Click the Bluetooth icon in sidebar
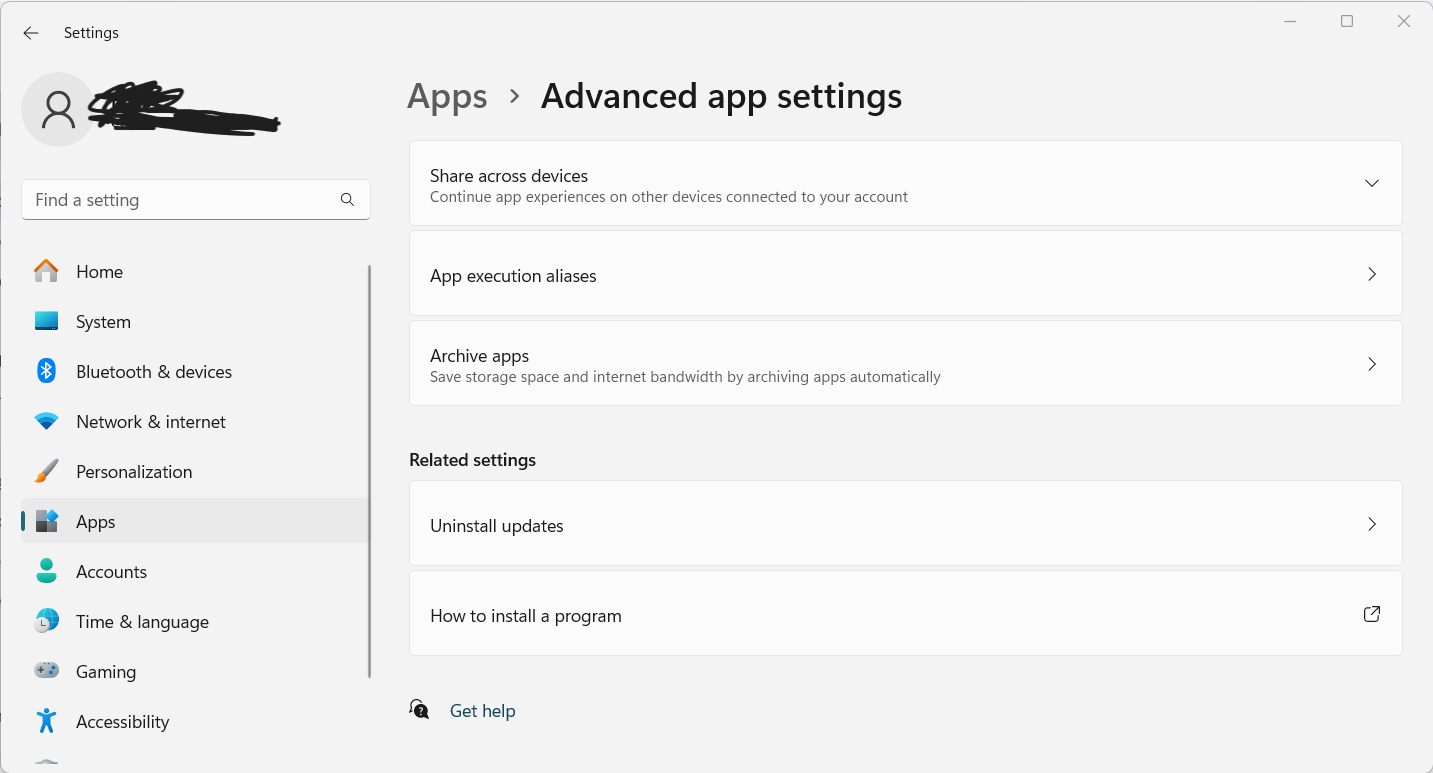 coord(46,371)
